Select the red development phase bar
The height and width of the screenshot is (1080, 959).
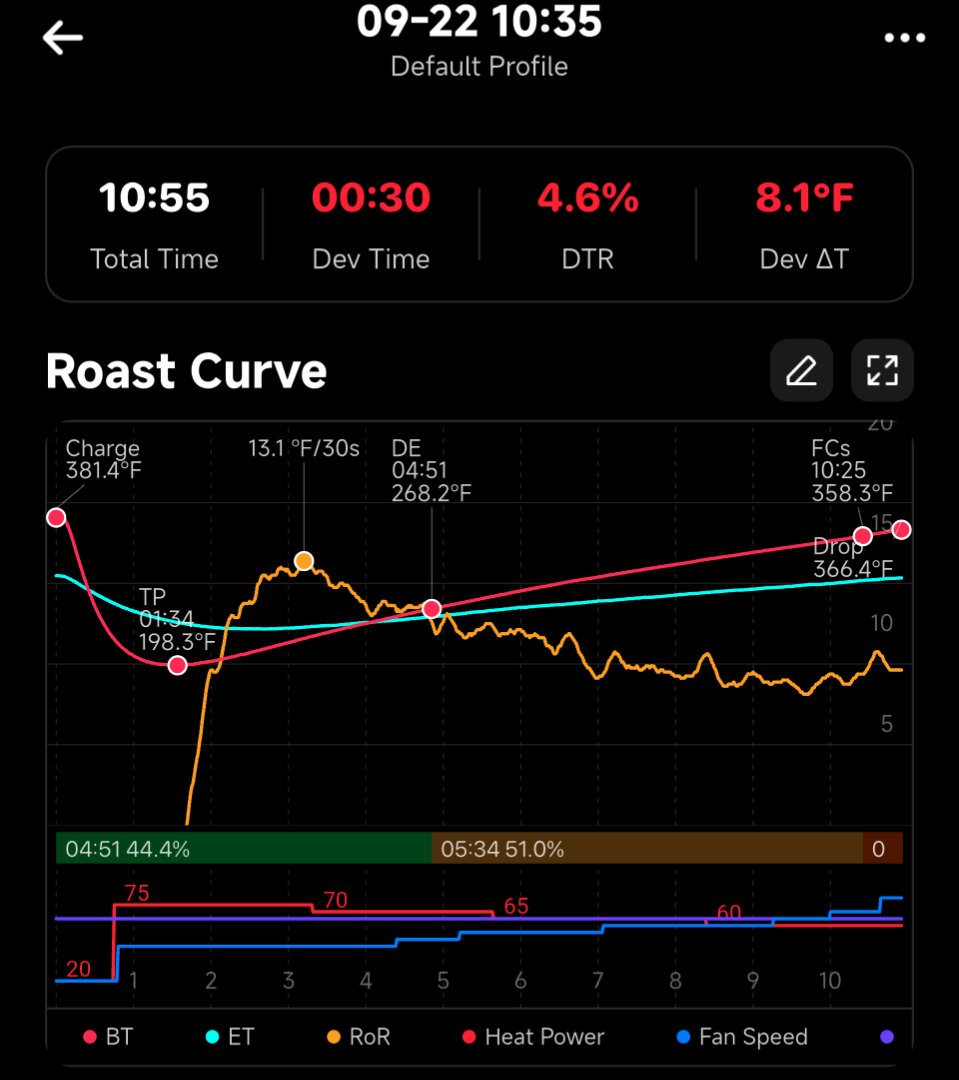(883, 849)
